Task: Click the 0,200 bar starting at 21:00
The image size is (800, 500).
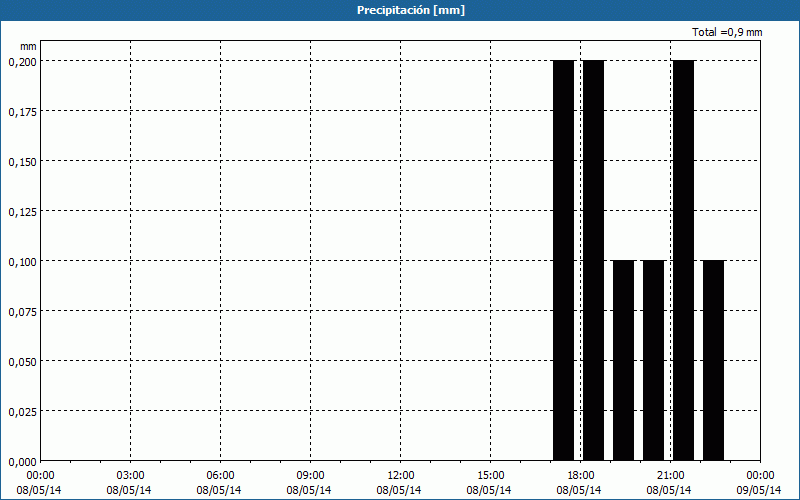Action: click(684, 260)
